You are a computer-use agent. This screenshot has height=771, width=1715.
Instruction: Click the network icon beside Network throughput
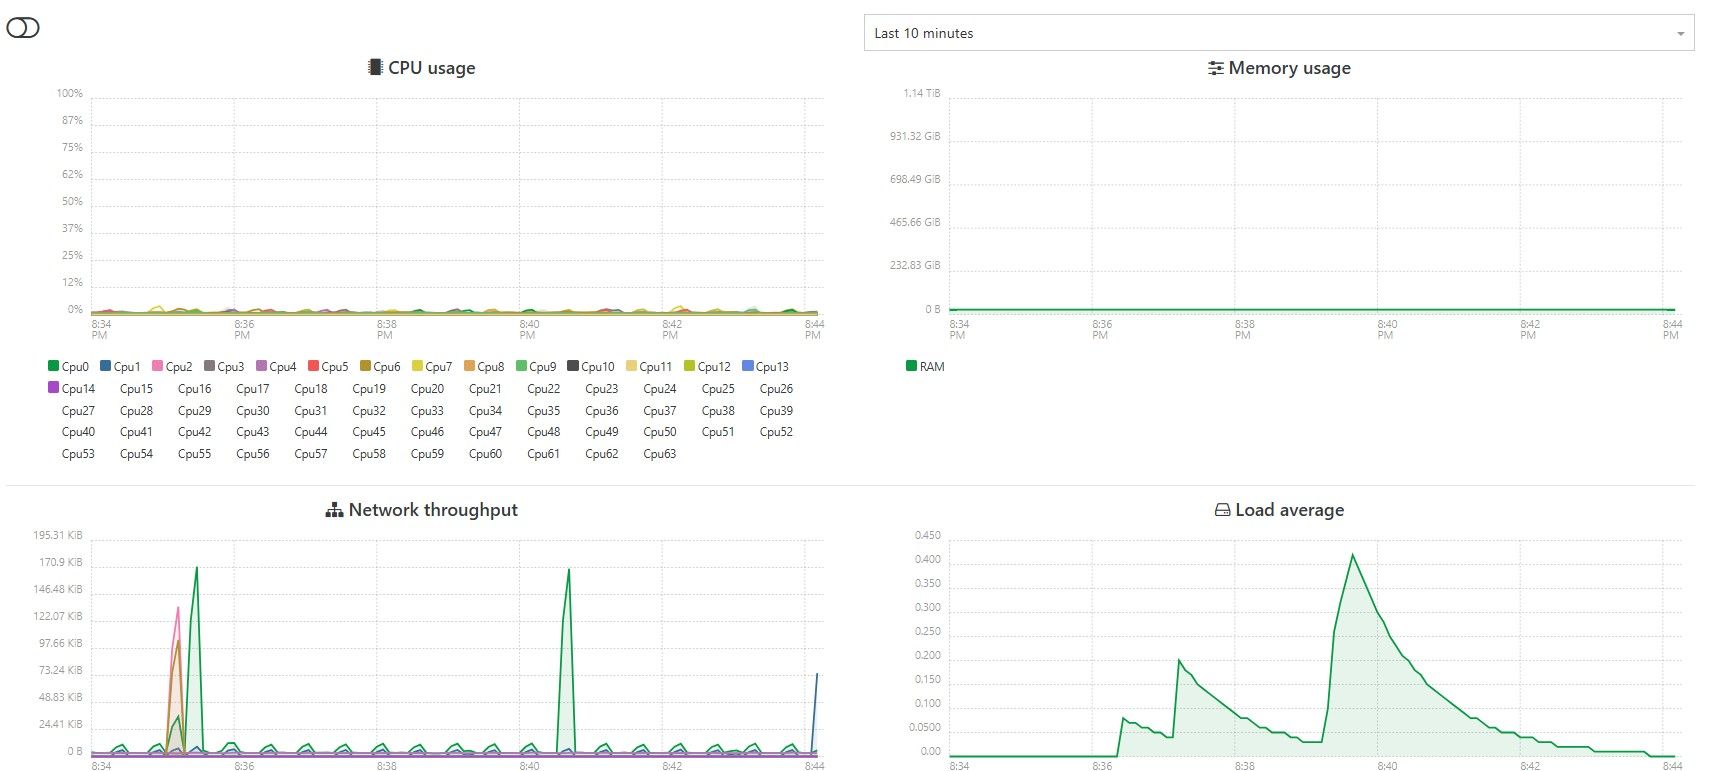tap(334, 510)
